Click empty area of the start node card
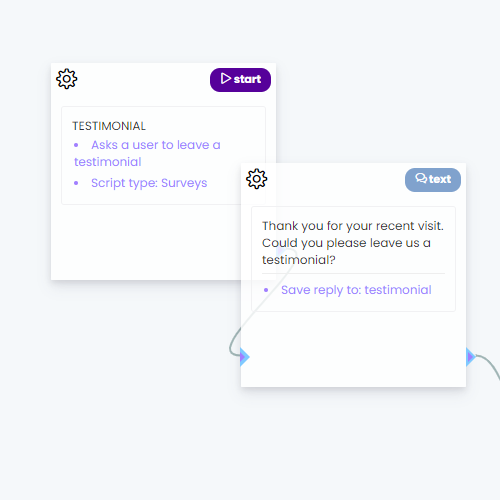Screen dimensions: 500x500 pos(143,243)
